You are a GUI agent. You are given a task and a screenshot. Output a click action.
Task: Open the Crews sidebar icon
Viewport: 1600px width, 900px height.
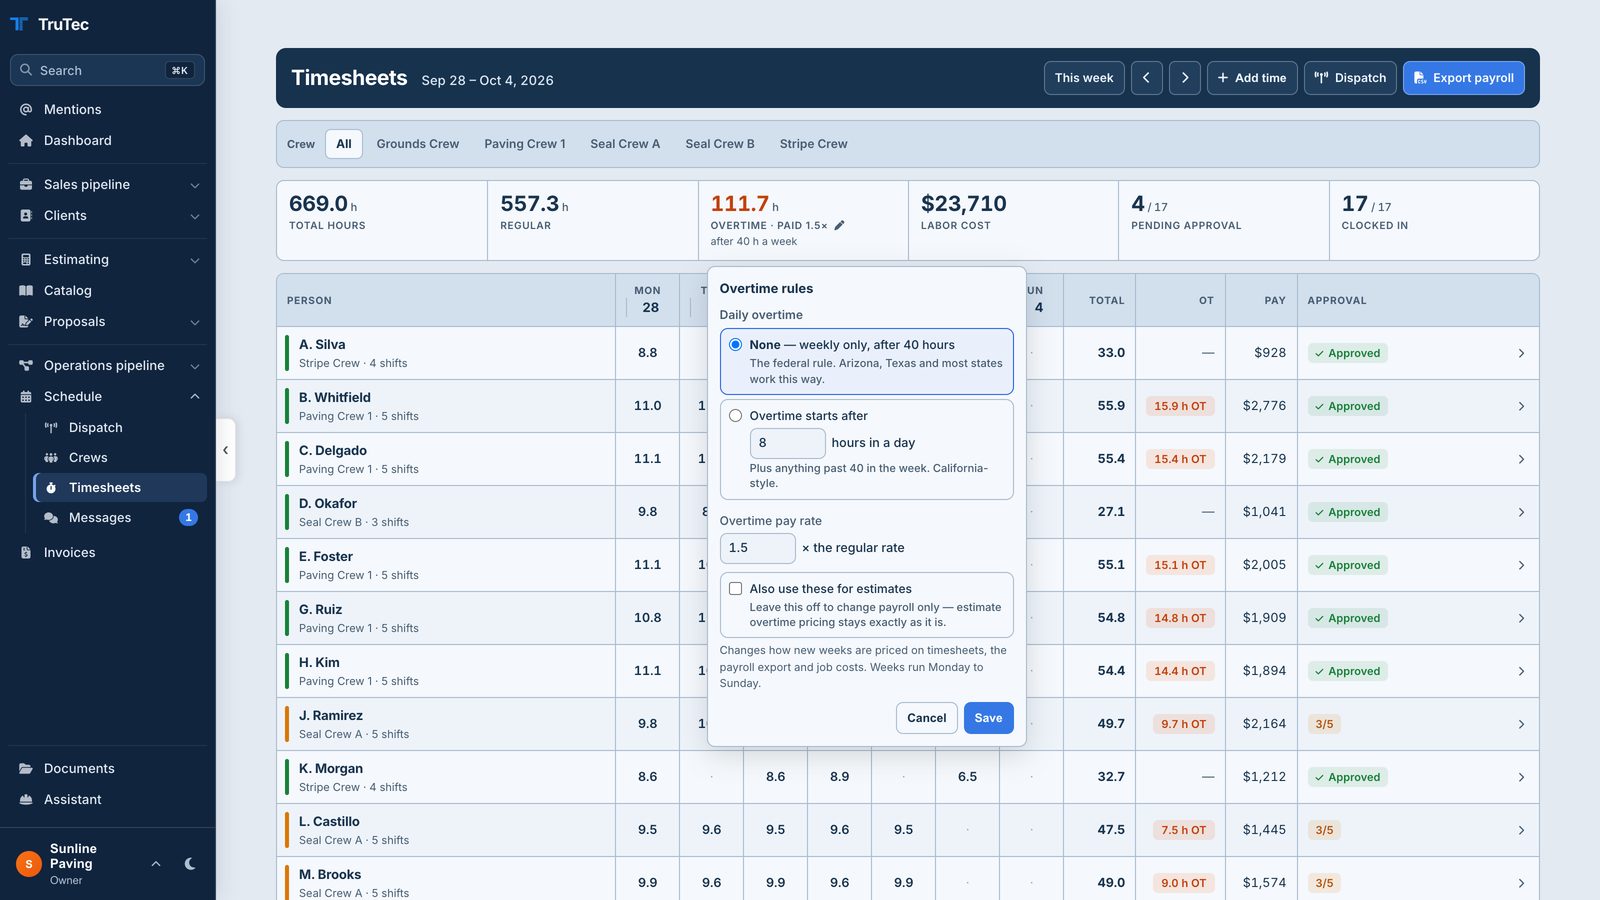click(x=51, y=457)
